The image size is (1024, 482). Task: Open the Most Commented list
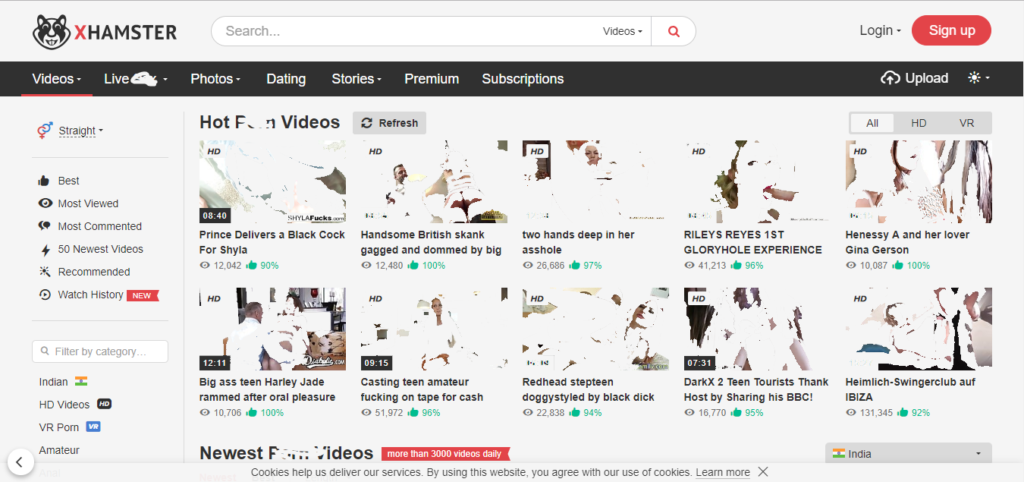click(100, 227)
